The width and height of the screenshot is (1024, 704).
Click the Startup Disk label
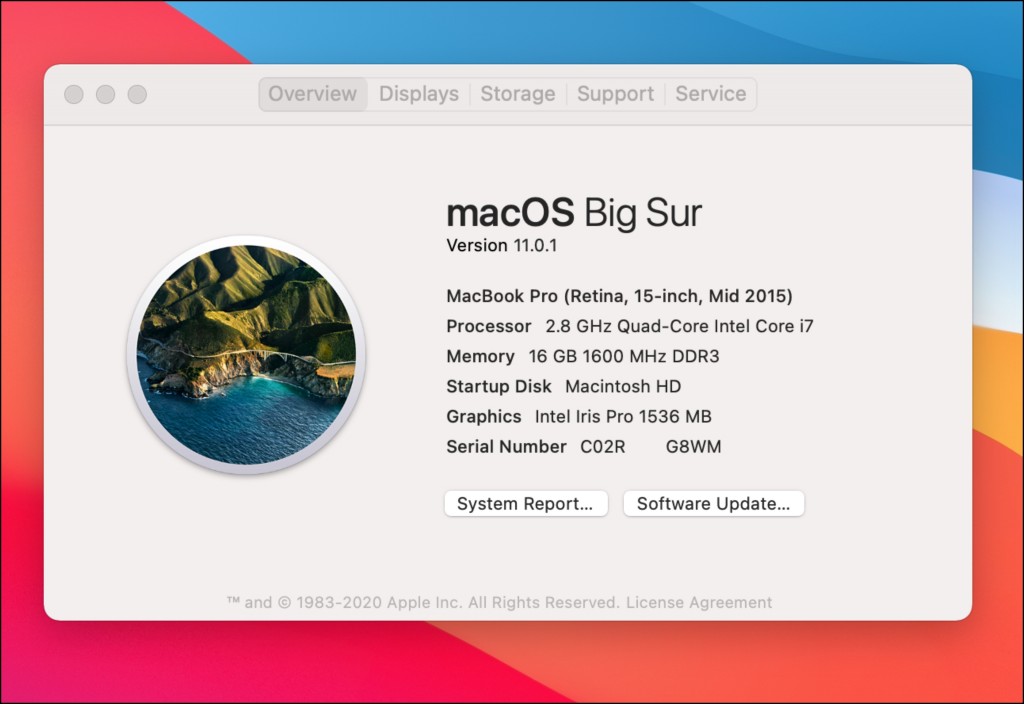coord(498,386)
